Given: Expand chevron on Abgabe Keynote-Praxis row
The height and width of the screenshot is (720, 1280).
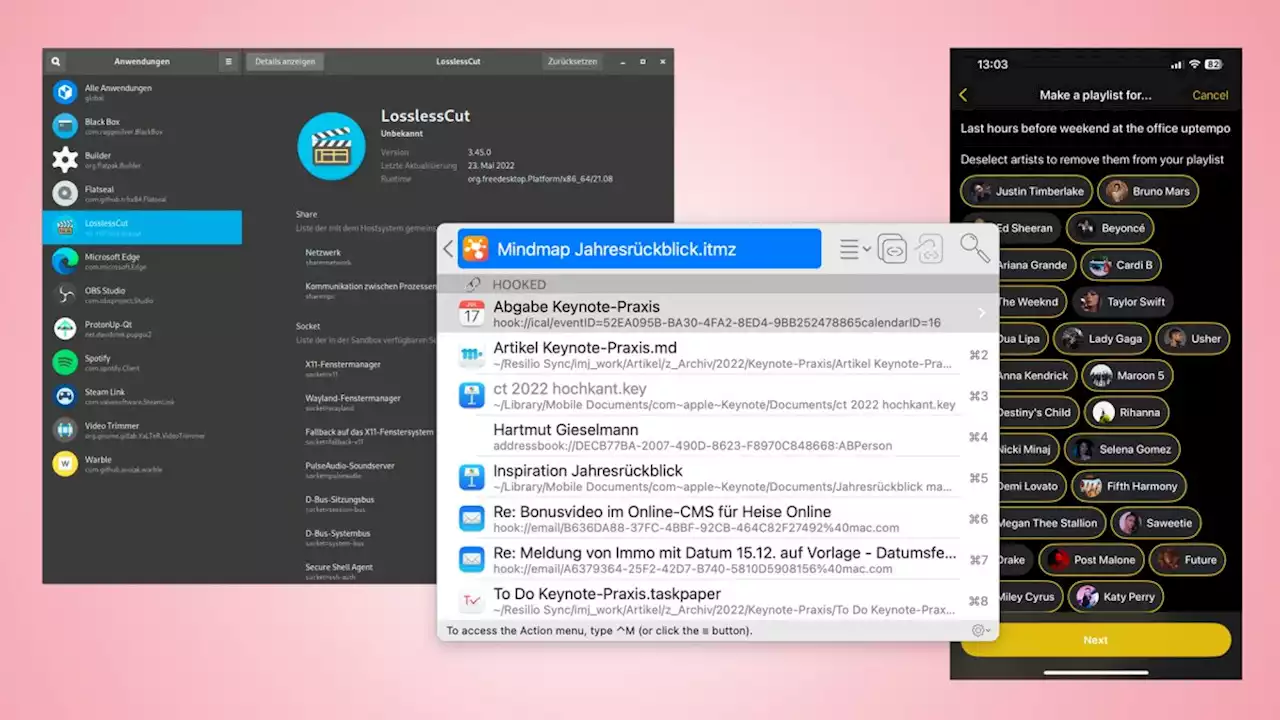Looking at the screenshot, I should tap(982, 314).
